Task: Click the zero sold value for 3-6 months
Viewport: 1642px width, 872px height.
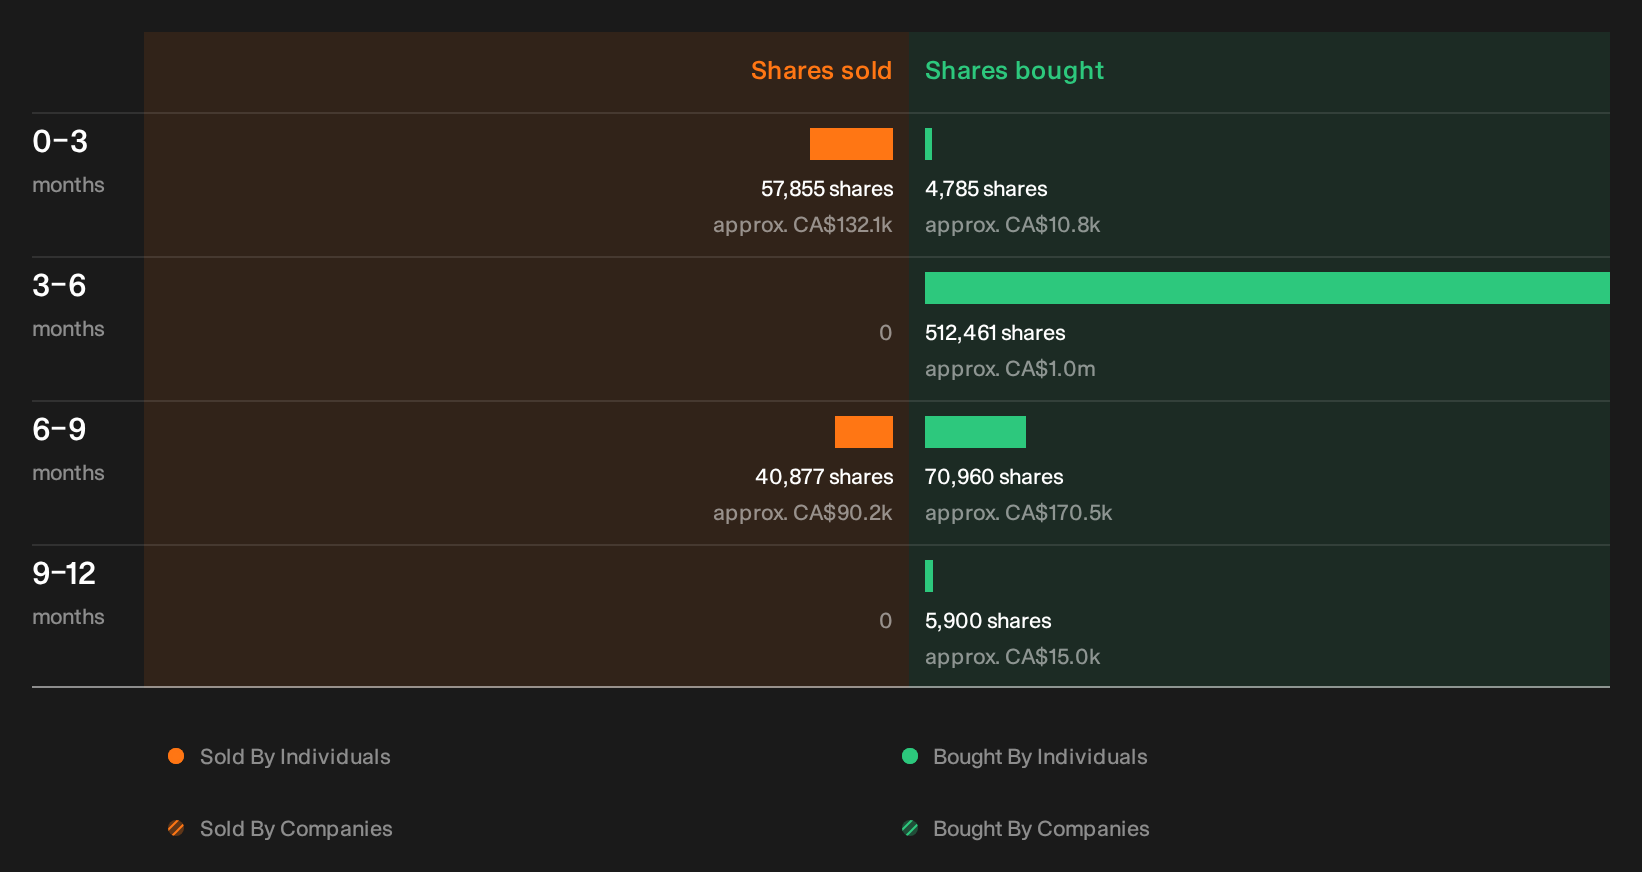Action: click(x=885, y=333)
